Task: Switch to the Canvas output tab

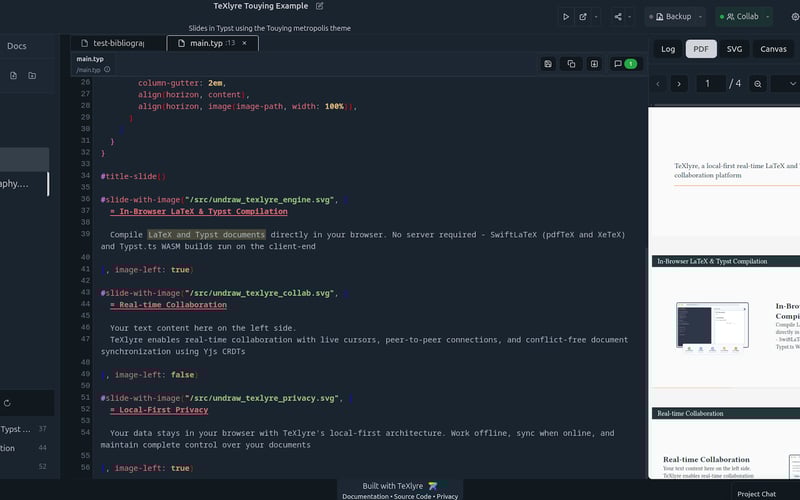Action: point(773,49)
